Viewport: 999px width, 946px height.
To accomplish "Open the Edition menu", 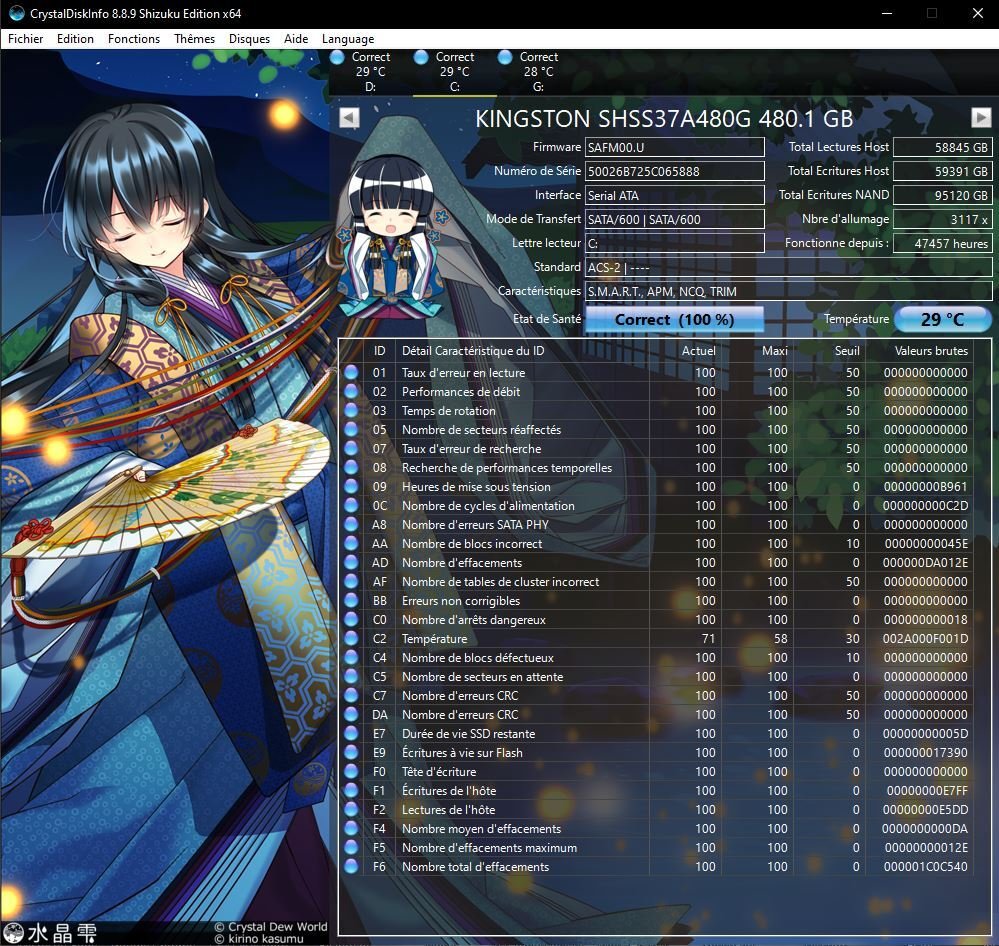I will [x=75, y=39].
